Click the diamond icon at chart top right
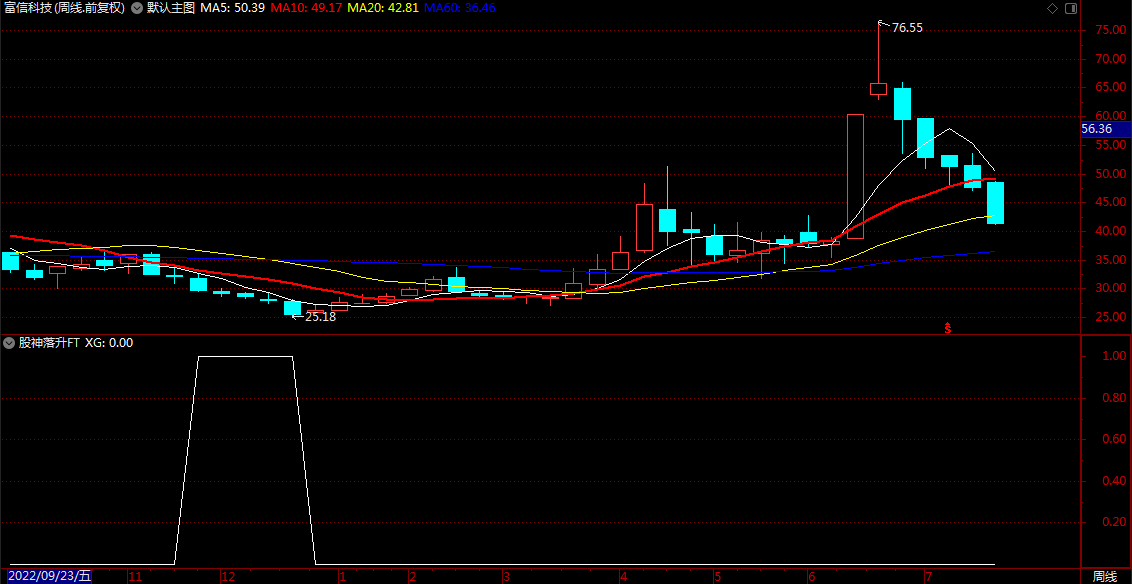Screen dimensions: 1132x584 [1052, 9]
